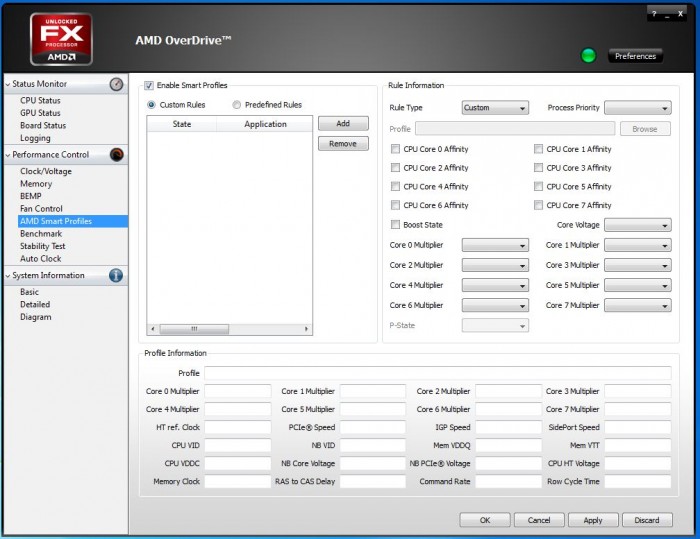Click the Preferences button
Viewport: 700px width, 539px height.
point(635,56)
